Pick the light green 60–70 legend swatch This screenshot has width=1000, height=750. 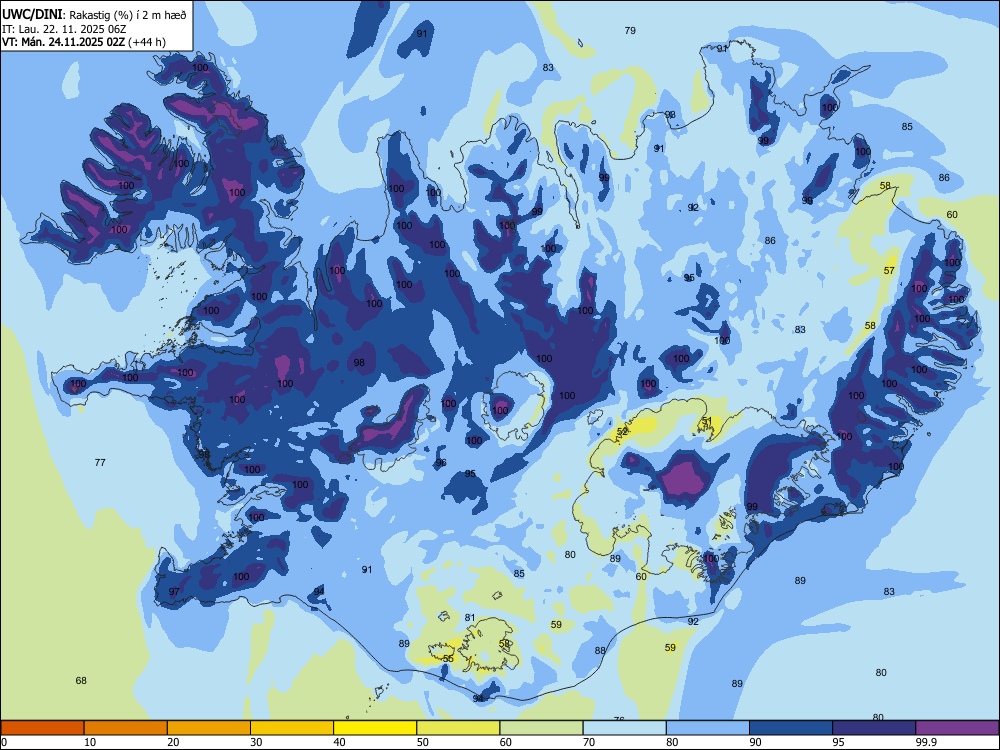(x=541, y=728)
